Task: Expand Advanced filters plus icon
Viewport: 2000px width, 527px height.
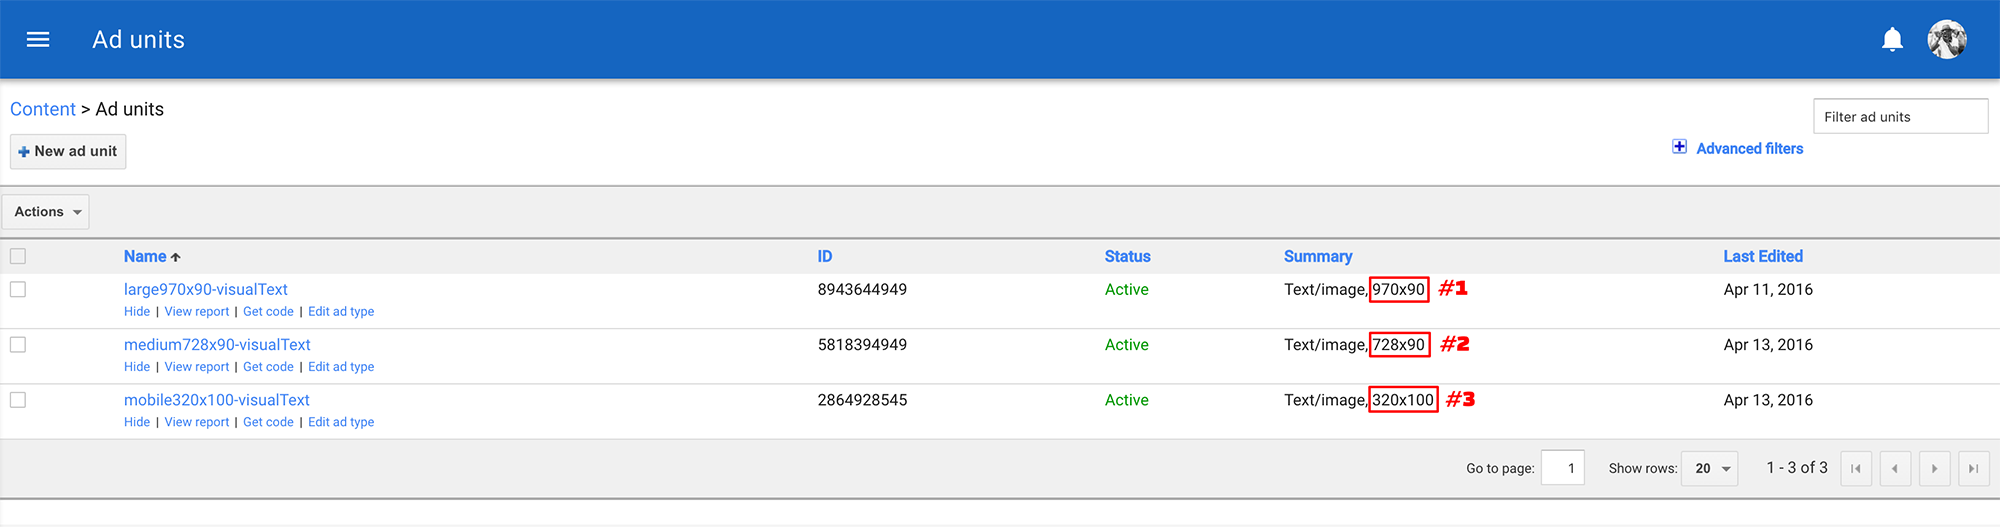Action: point(1680,147)
